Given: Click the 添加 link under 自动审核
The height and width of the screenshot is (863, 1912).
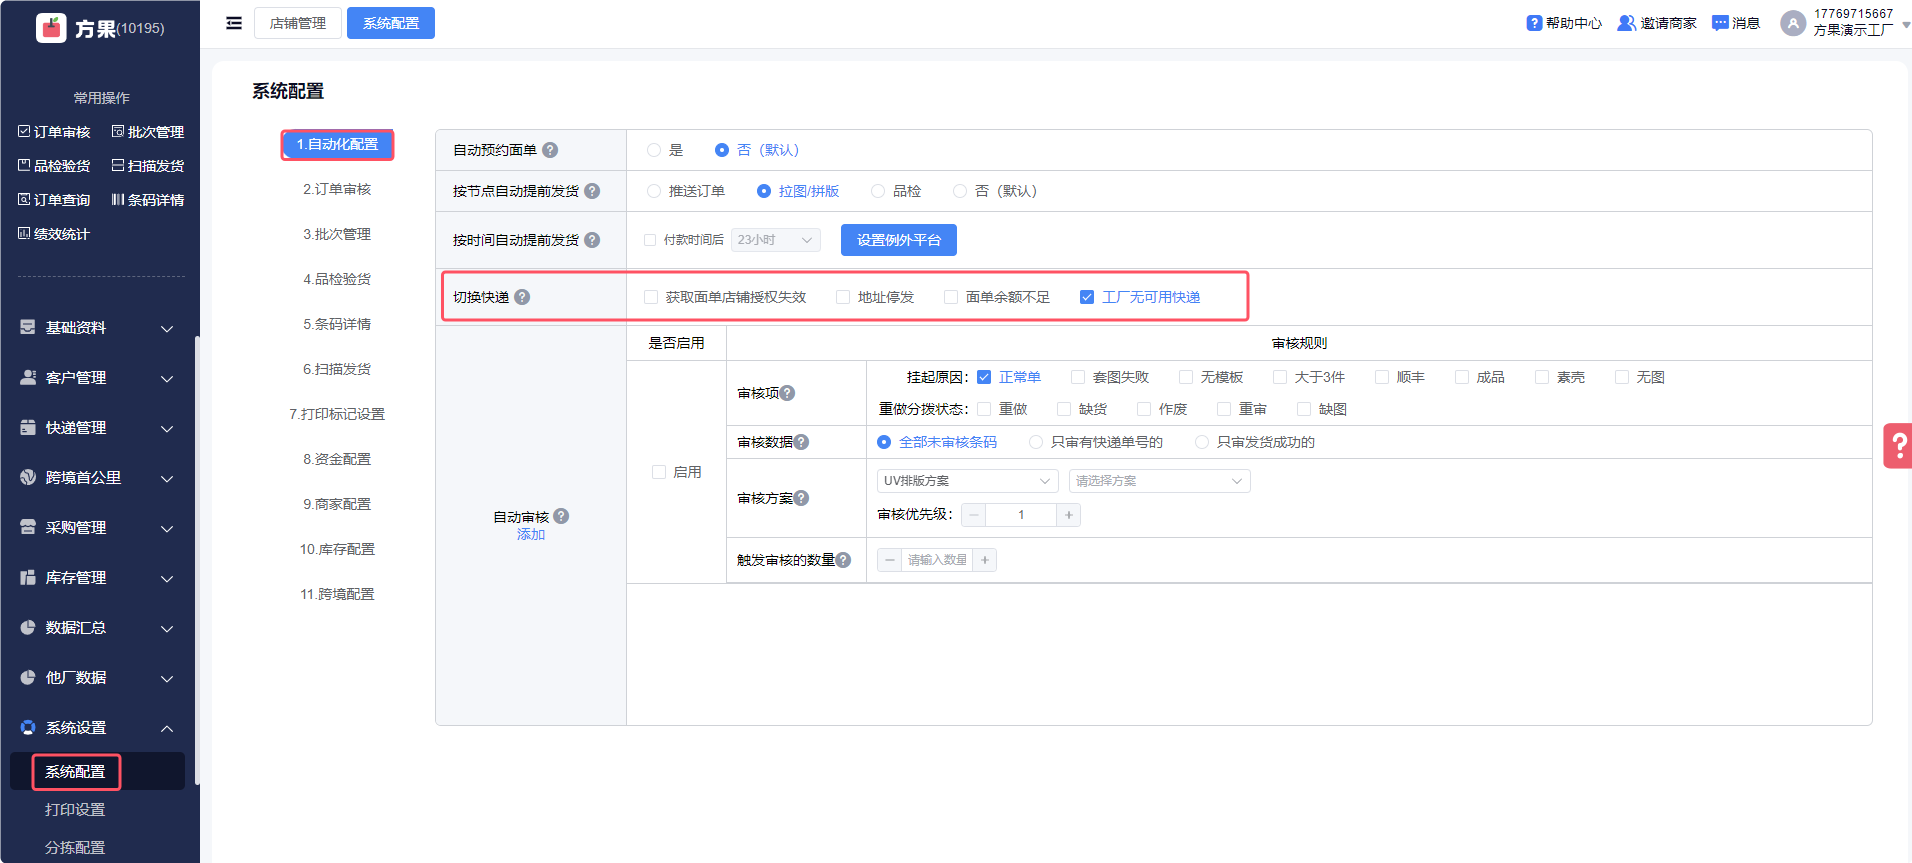Looking at the screenshot, I should 531,535.
